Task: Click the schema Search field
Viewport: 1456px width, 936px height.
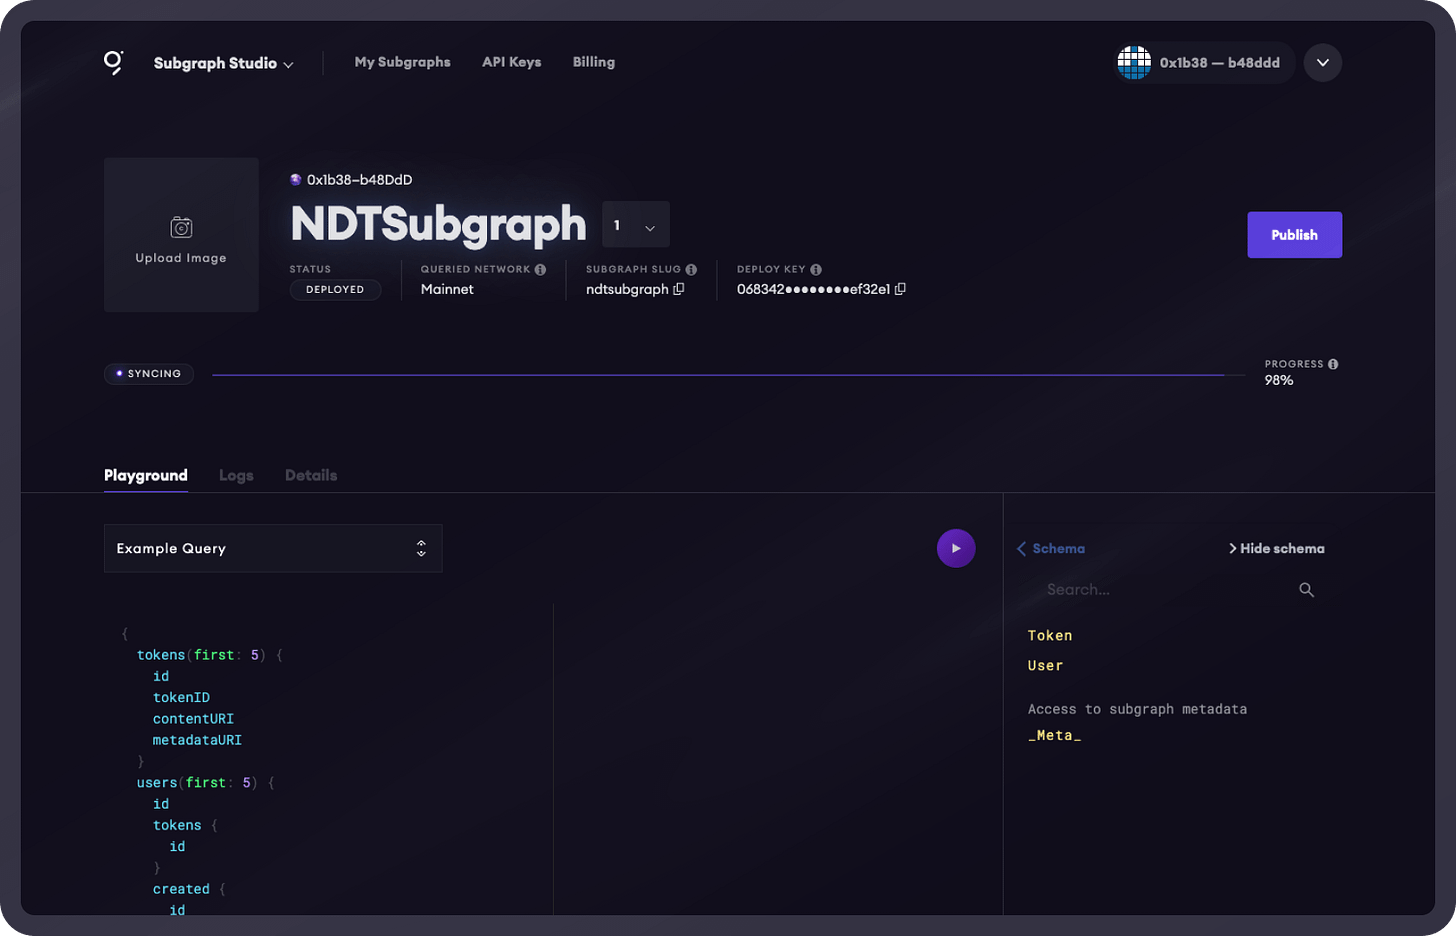Action: click(1160, 590)
